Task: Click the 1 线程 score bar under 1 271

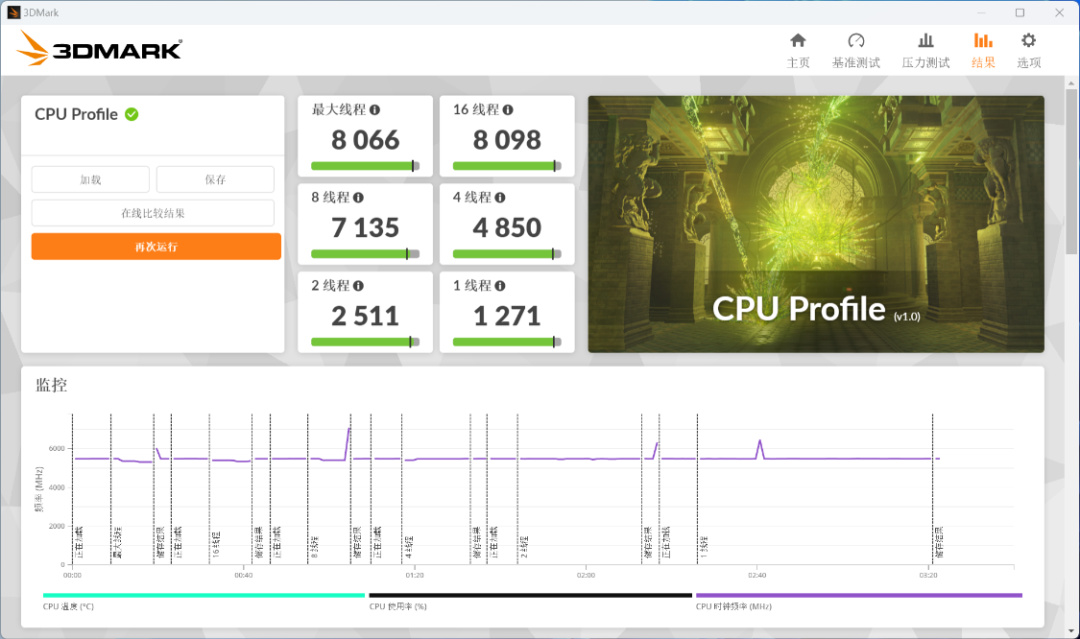Action: tap(507, 342)
